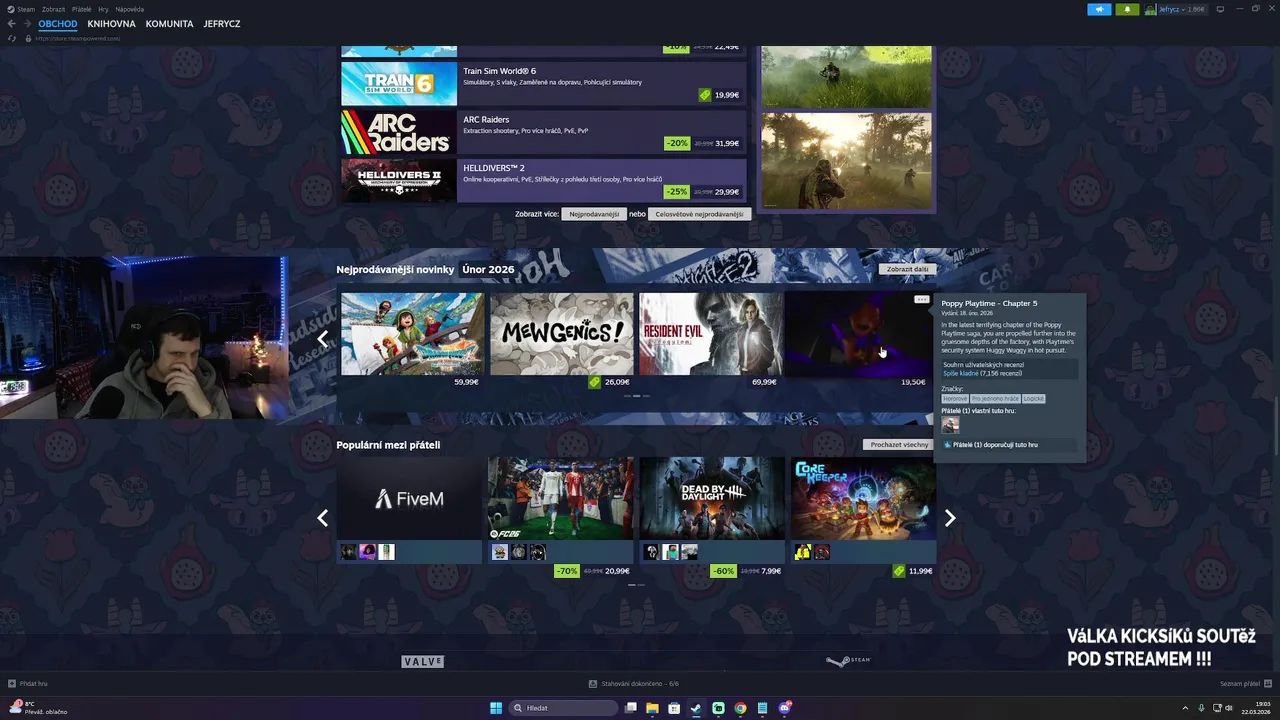The width and height of the screenshot is (1280, 720).
Task: Click the first friend avatar under FiveM
Action: pos(349,552)
